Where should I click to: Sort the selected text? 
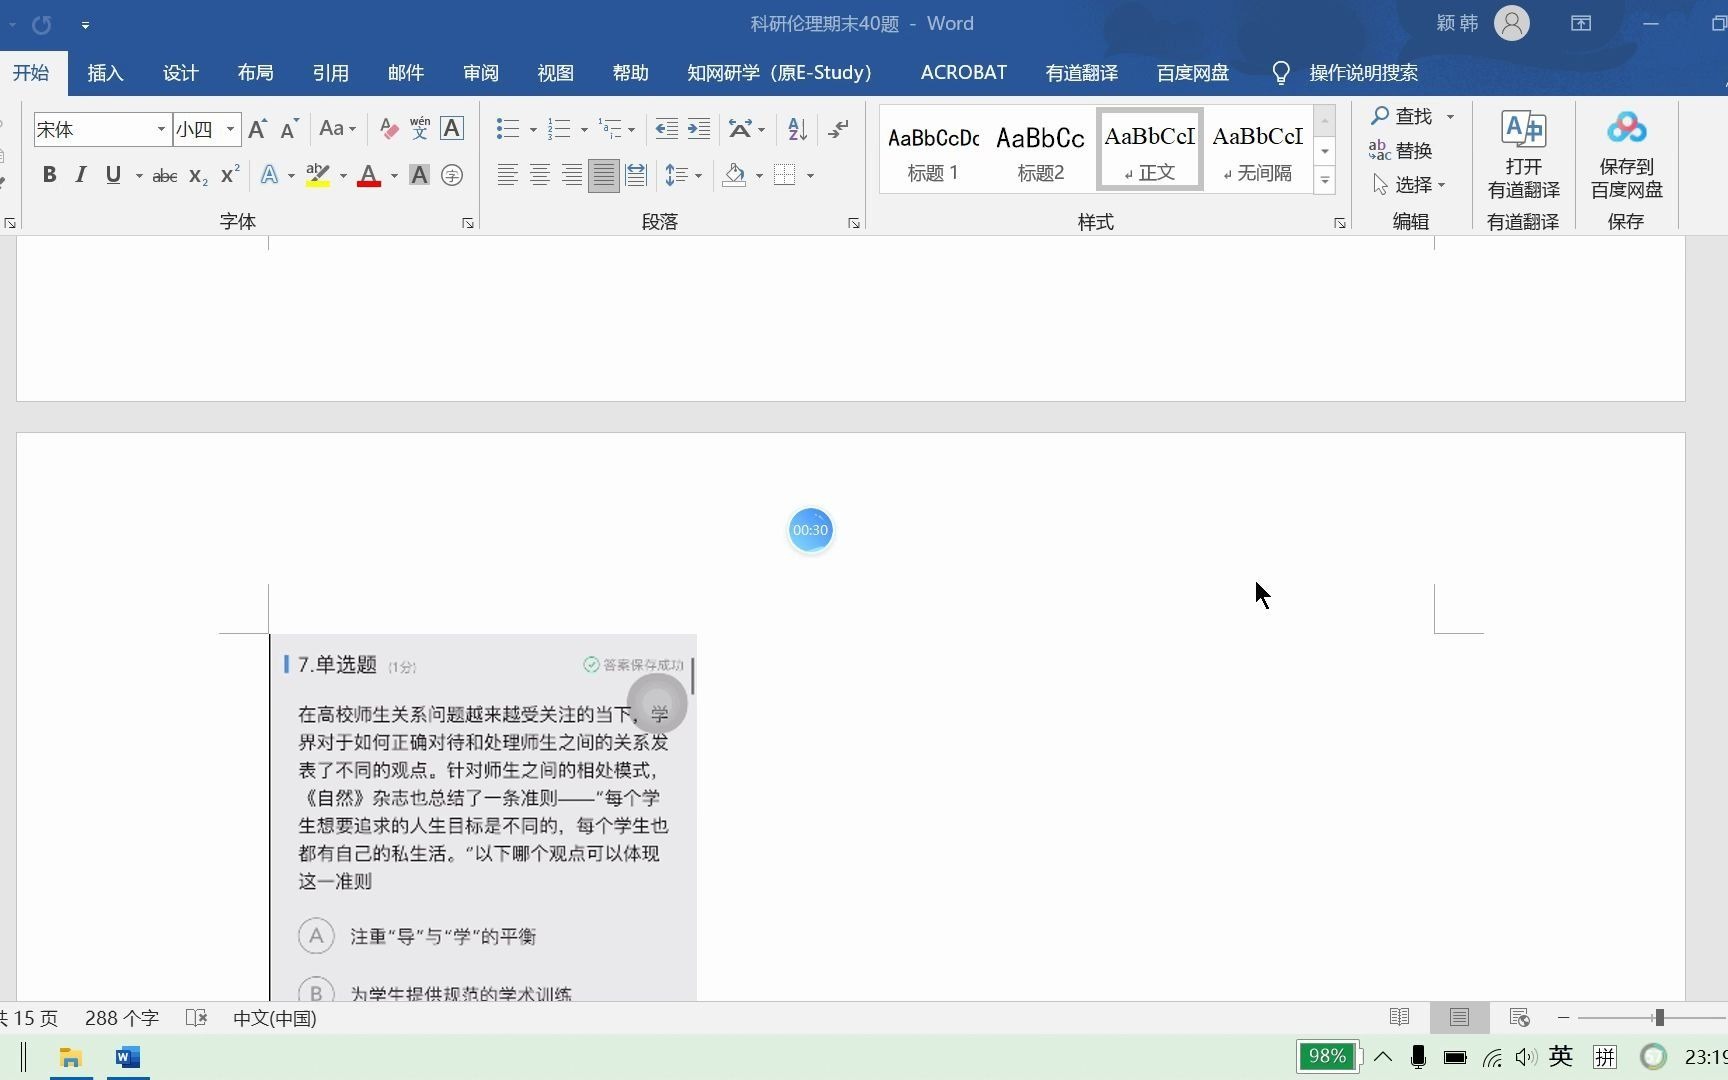pyautogui.click(x=797, y=129)
